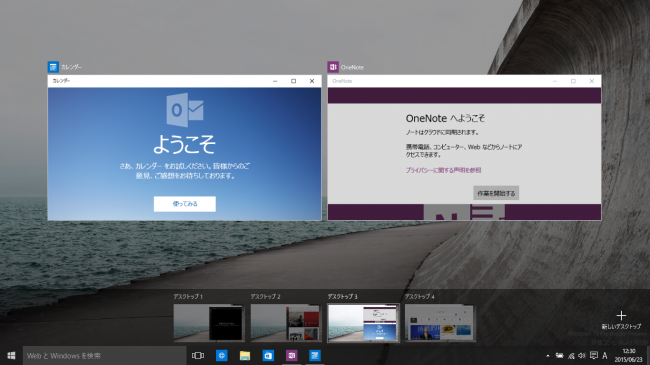Open the Action Center notification icon
650x365 pixels.
(x=594, y=355)
